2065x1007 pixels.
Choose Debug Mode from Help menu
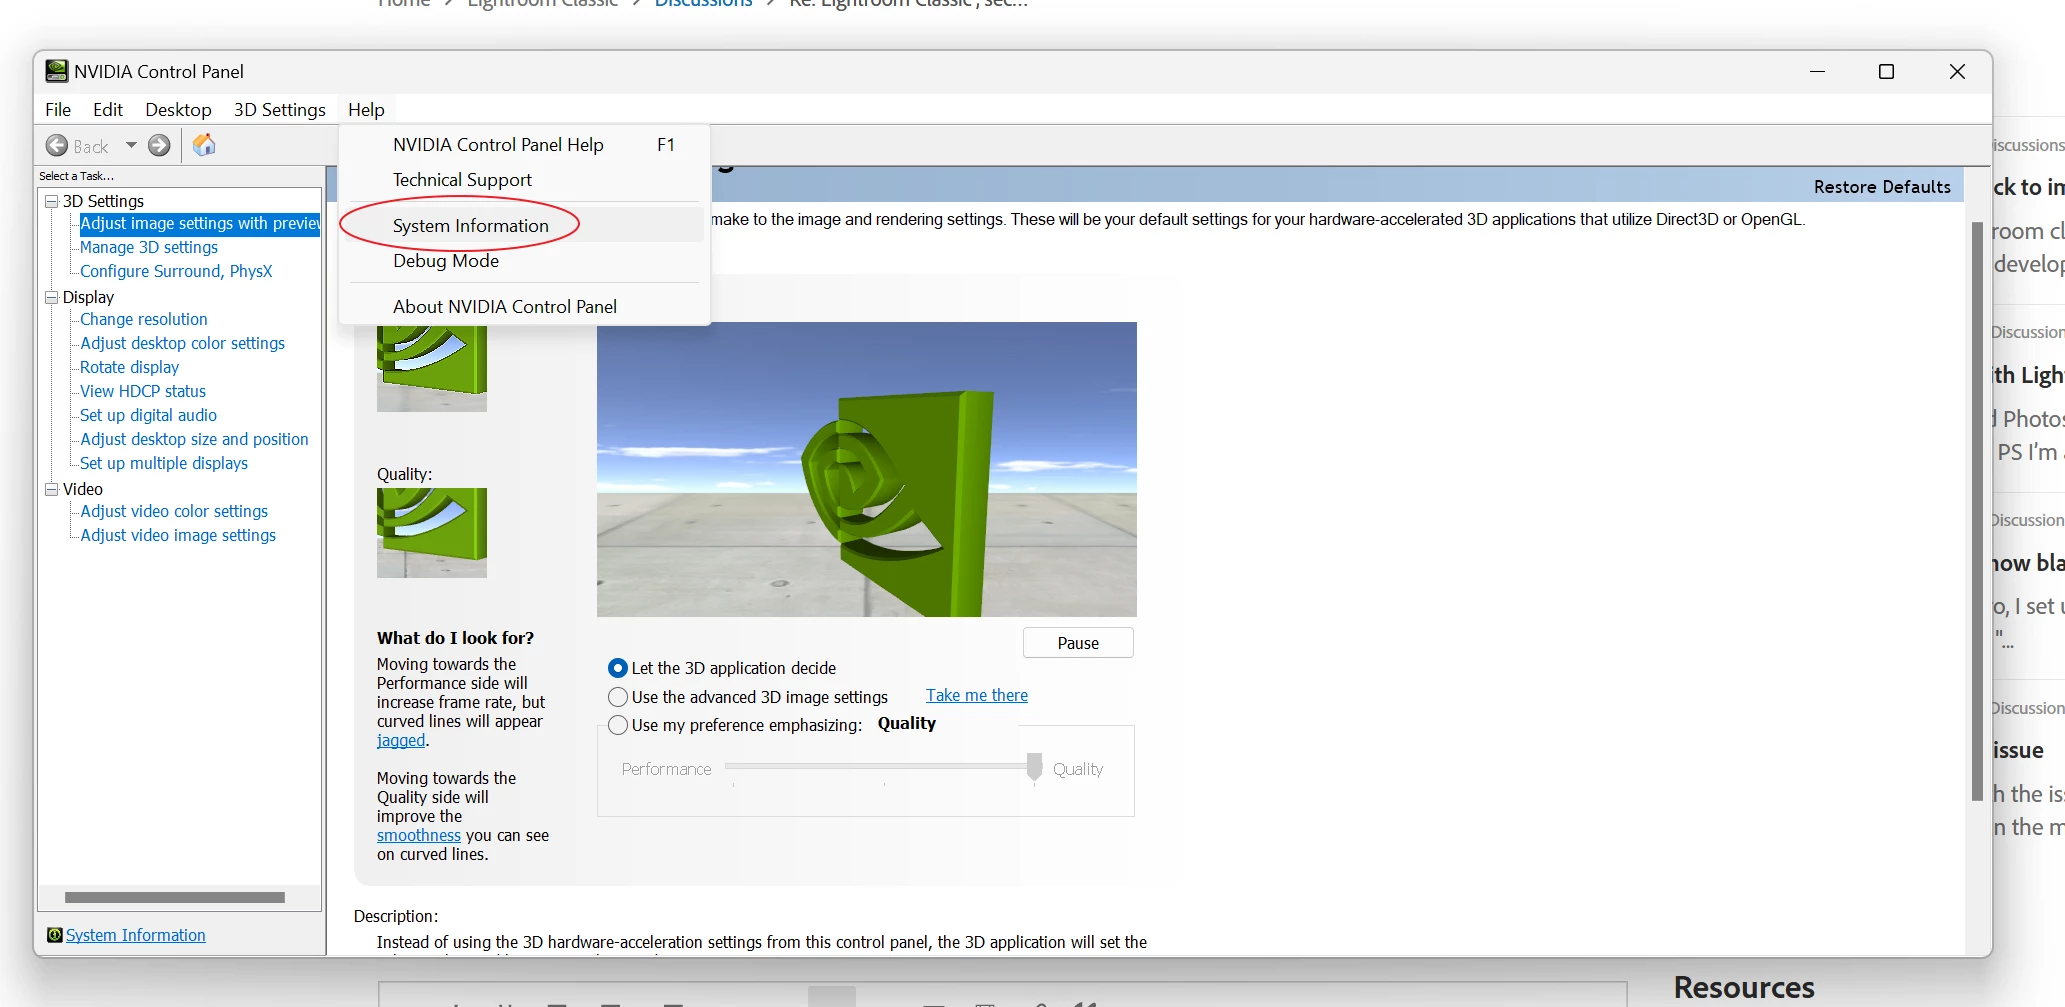pos(525,261)
